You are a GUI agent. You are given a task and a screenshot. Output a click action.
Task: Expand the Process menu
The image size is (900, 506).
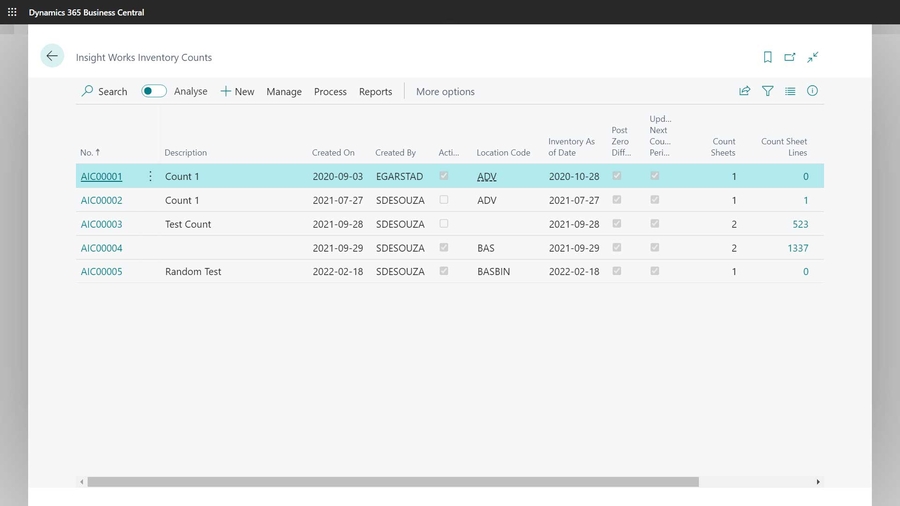tap(330, 92)
